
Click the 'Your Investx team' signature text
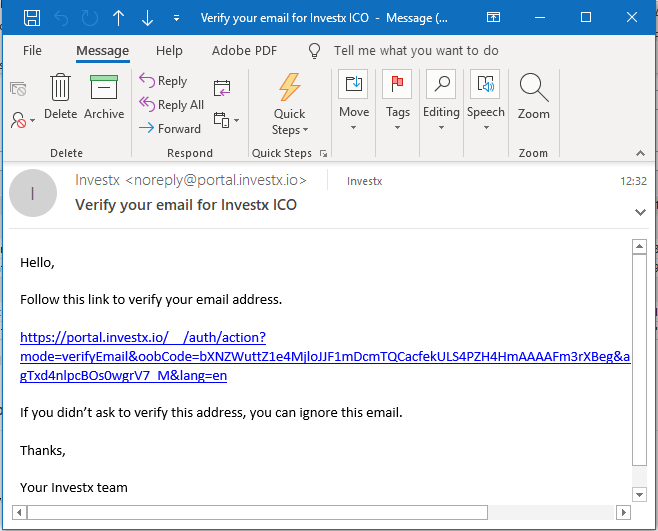[x=74, y=488]
